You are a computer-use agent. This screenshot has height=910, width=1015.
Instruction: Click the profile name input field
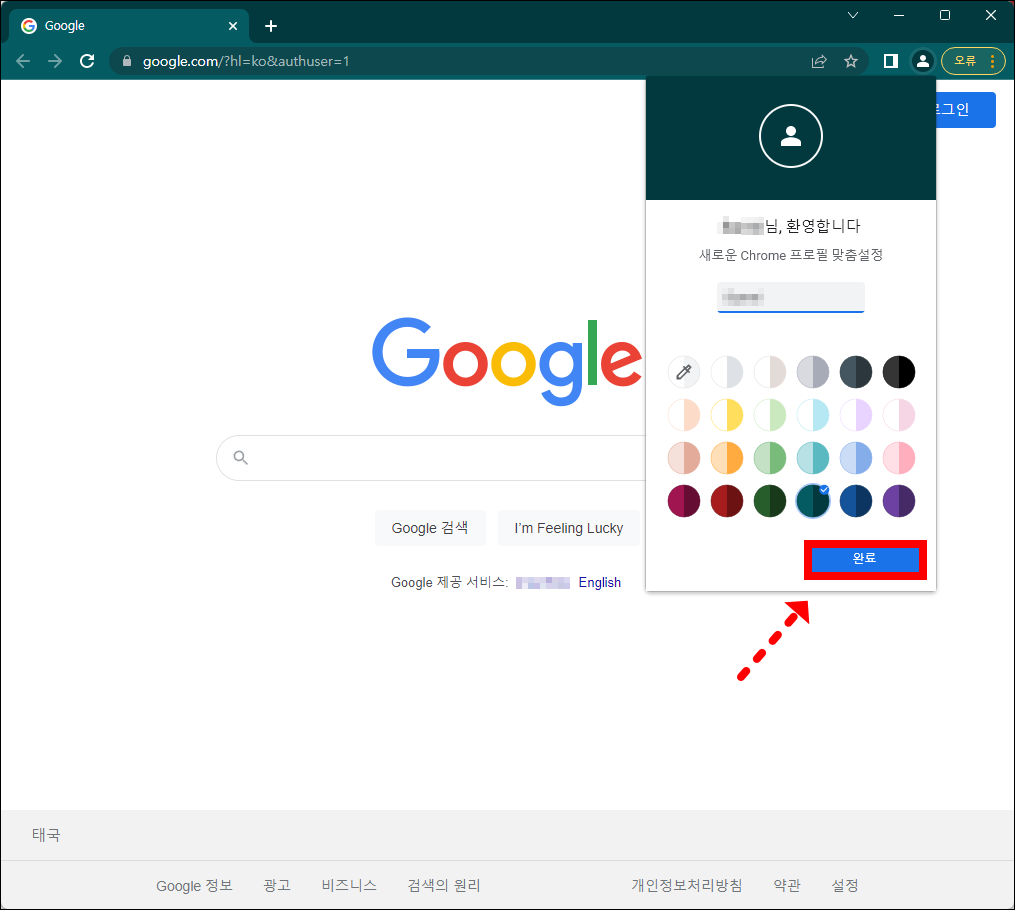(790, 298)
